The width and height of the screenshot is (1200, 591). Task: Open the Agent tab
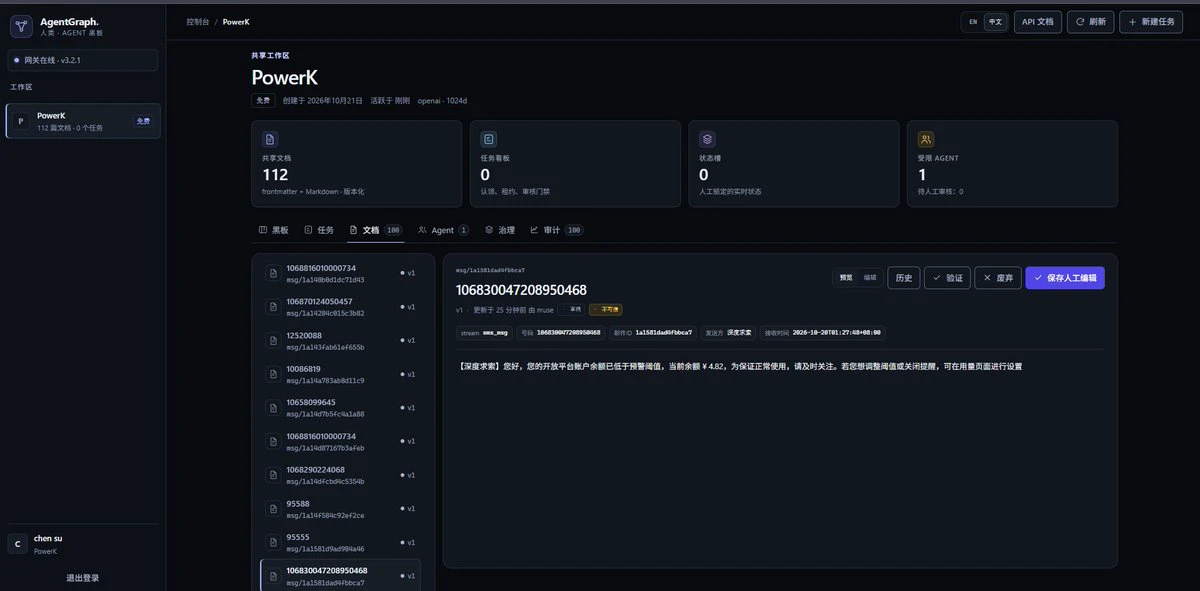click(443, 230)
